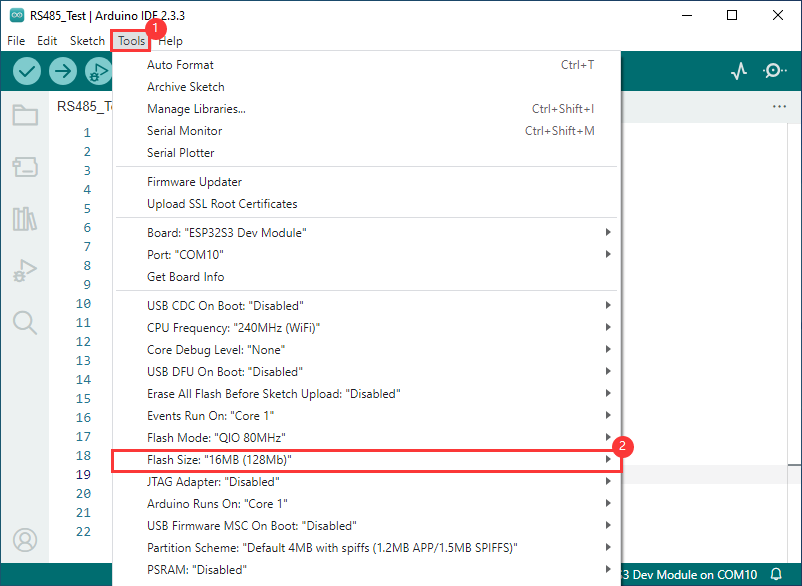Select Manage Libraries... from Tools menu
Viewport: 802px width, 586px height.
(196, 109)
